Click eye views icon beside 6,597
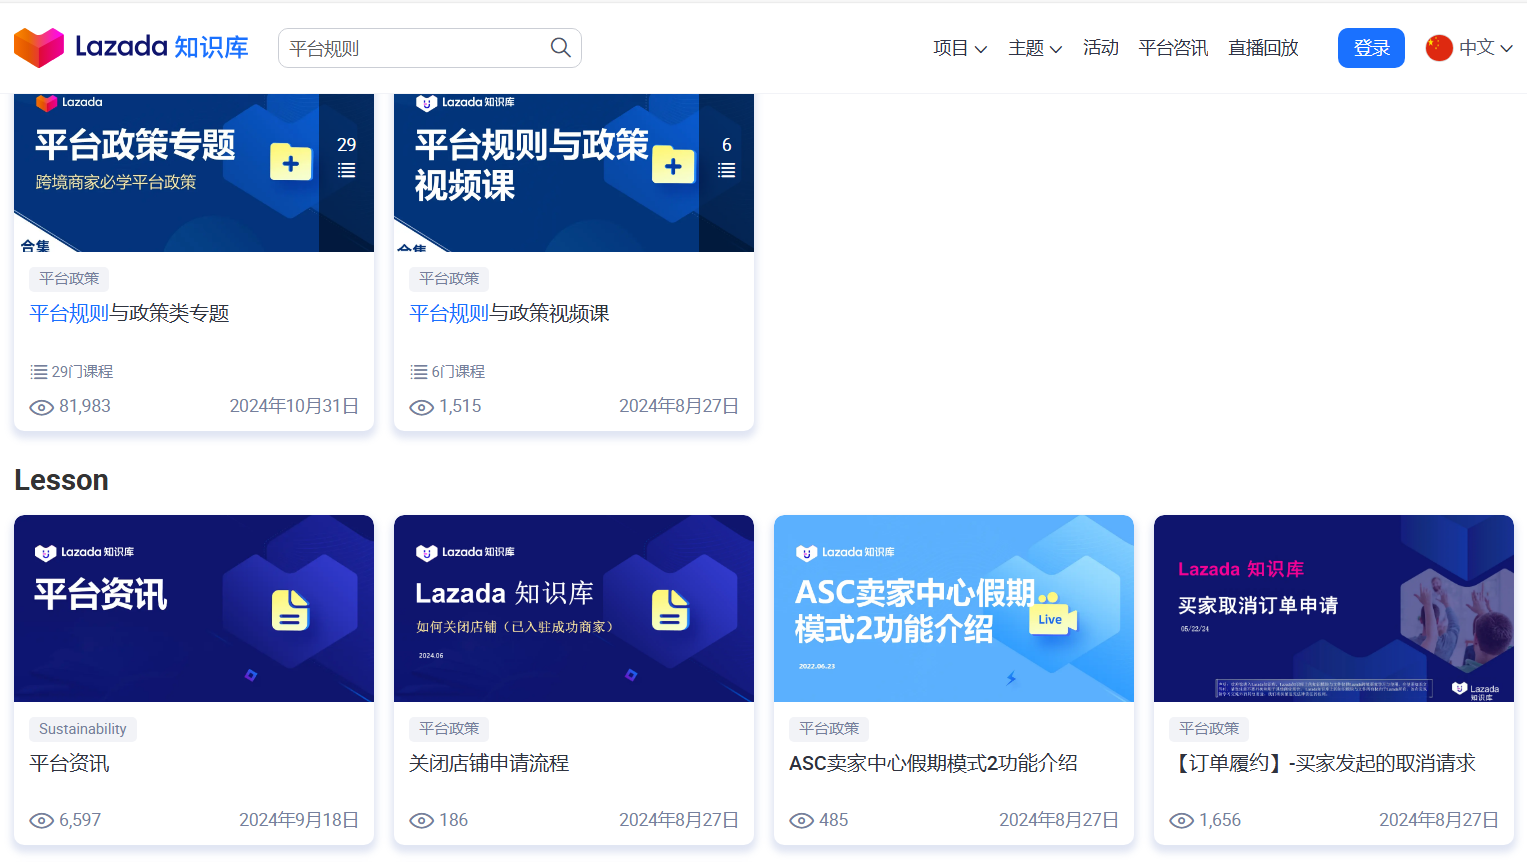 coord(41,821)
